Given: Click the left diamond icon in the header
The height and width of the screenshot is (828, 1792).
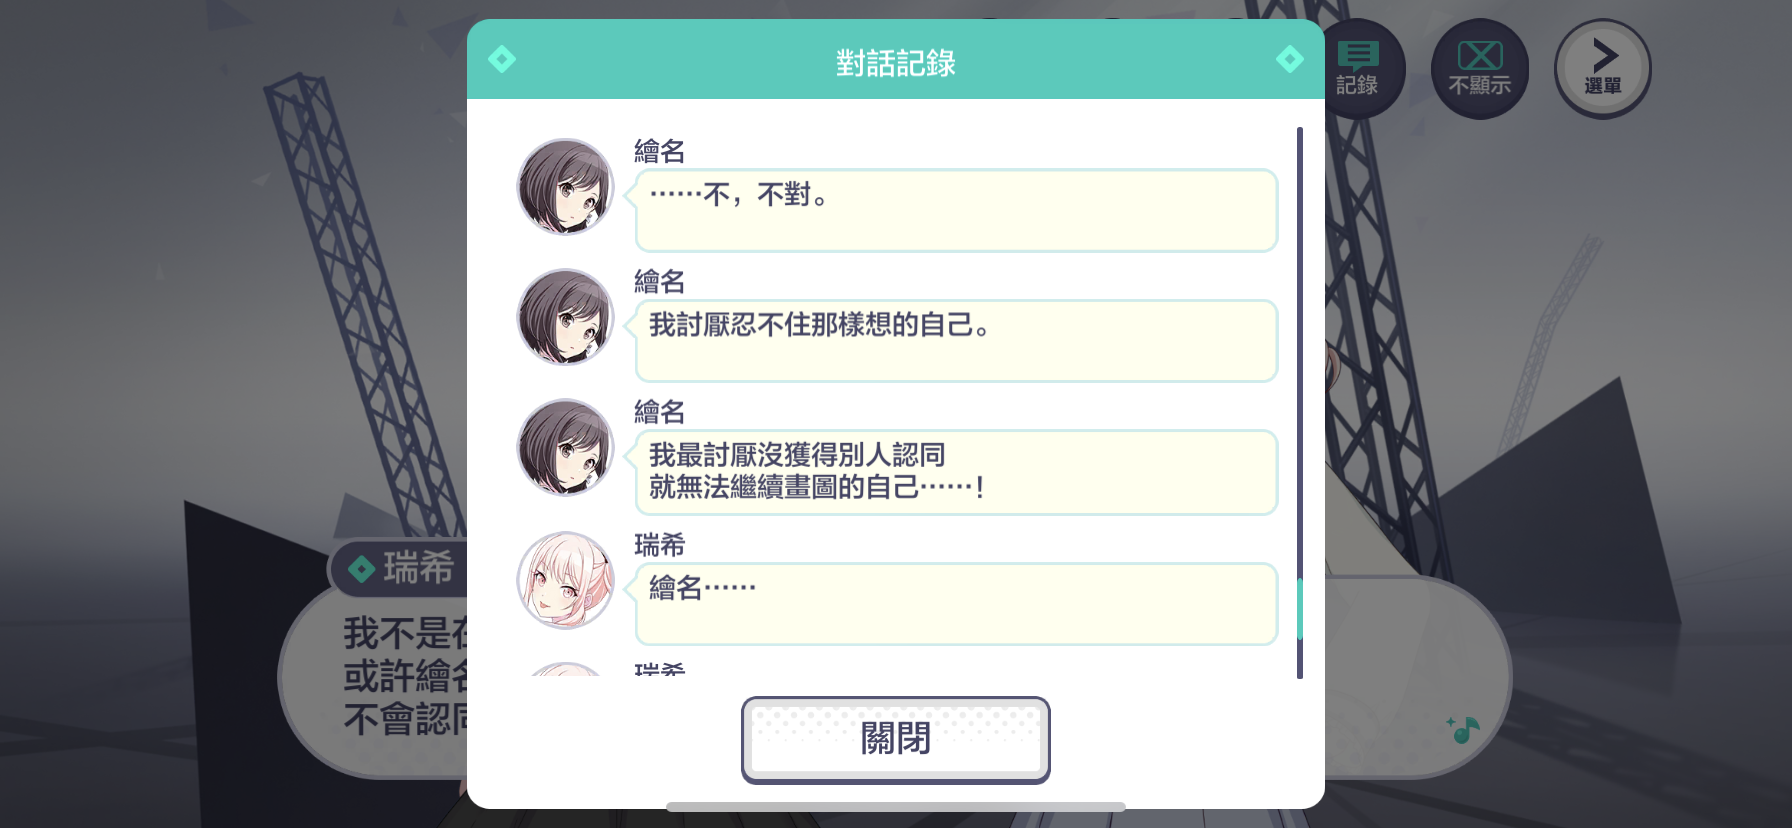Looking at the screenshot, I should [x=502, y=59].
